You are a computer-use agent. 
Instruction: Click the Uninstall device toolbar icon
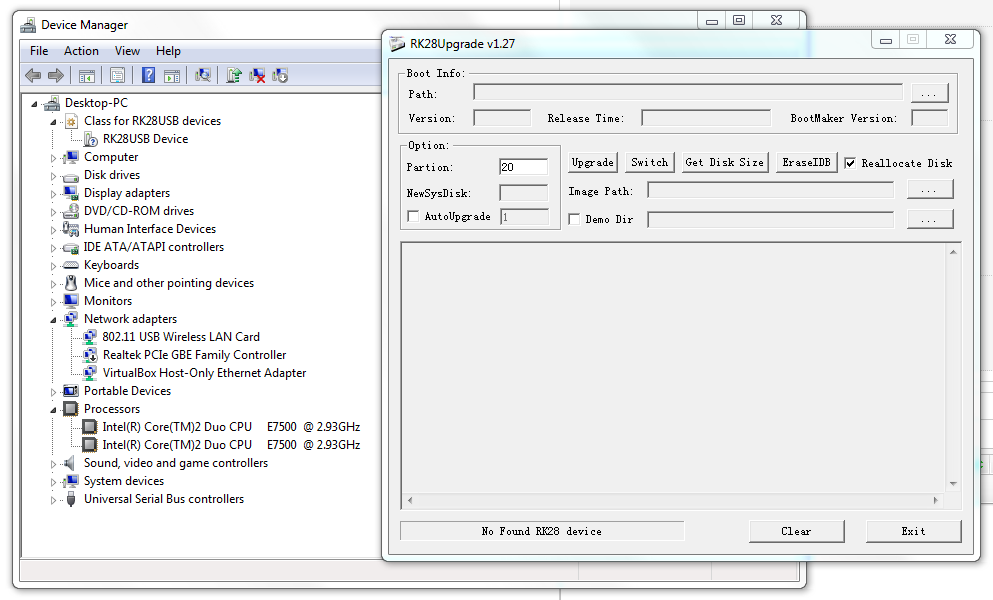257,75
